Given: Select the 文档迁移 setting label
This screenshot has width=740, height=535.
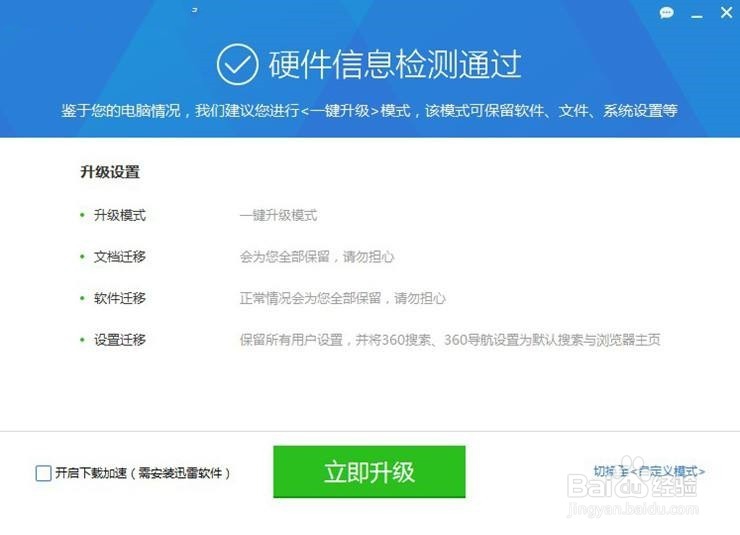Looking at the screenshot, I should (x=119, y=257).
